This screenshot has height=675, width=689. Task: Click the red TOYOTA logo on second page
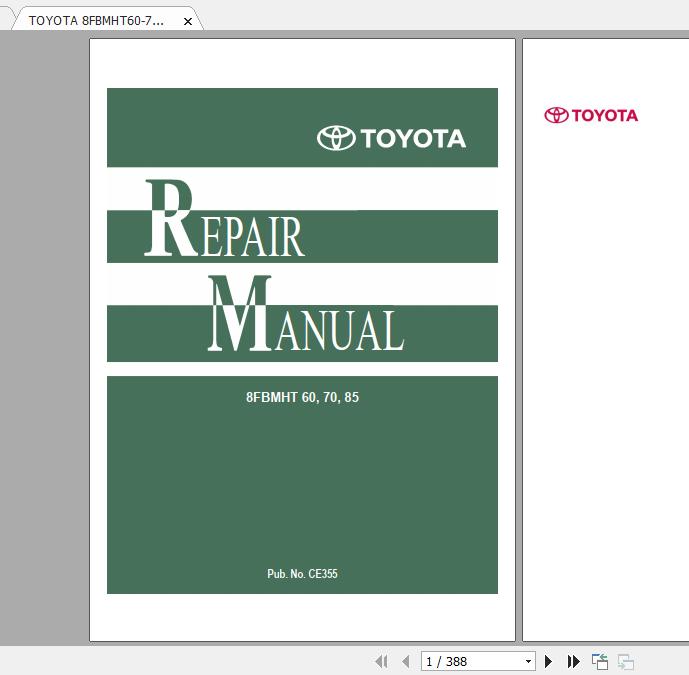(591, 115)
